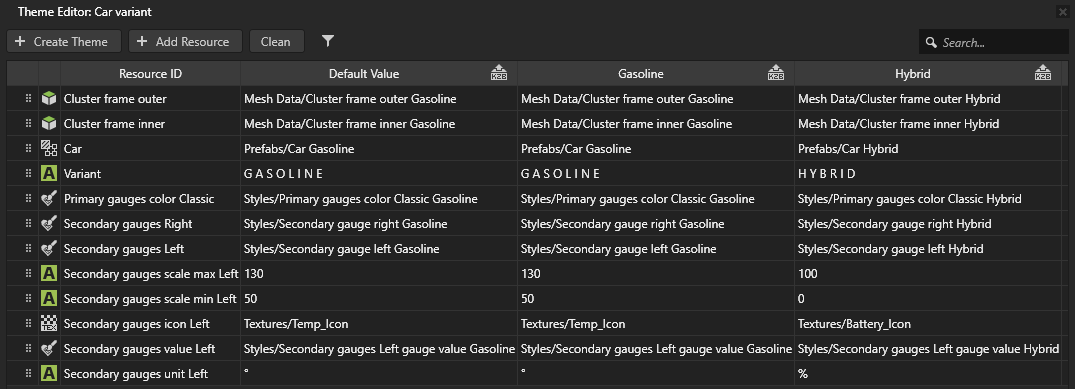Click Hybrid scale max value 100

tap(808, 274)
